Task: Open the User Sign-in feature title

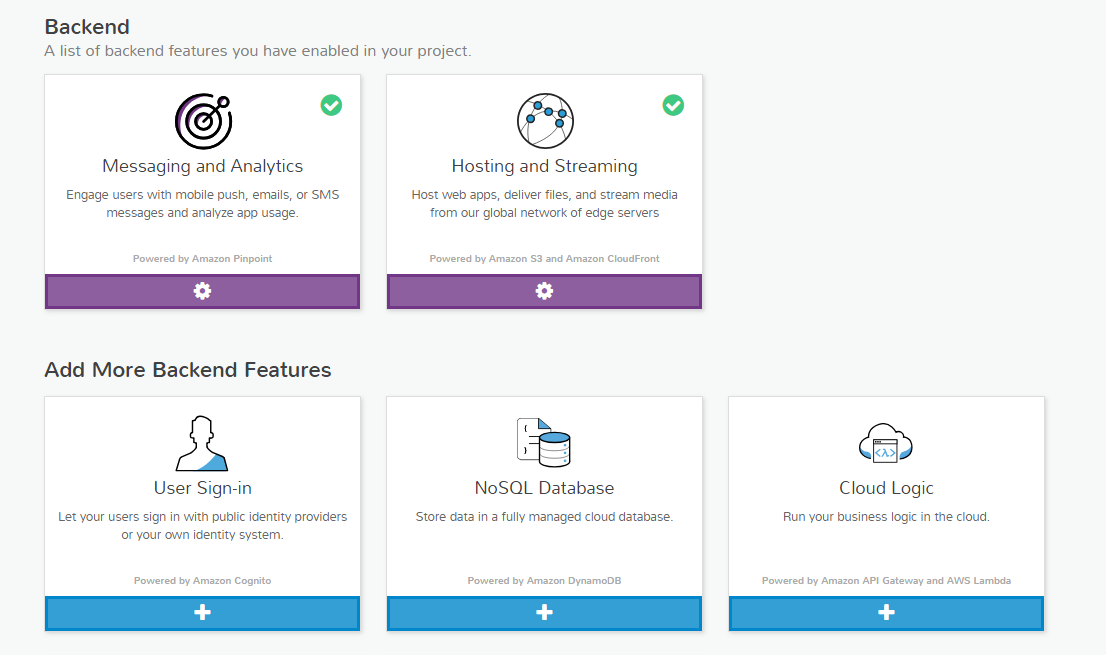Action: 202,488
